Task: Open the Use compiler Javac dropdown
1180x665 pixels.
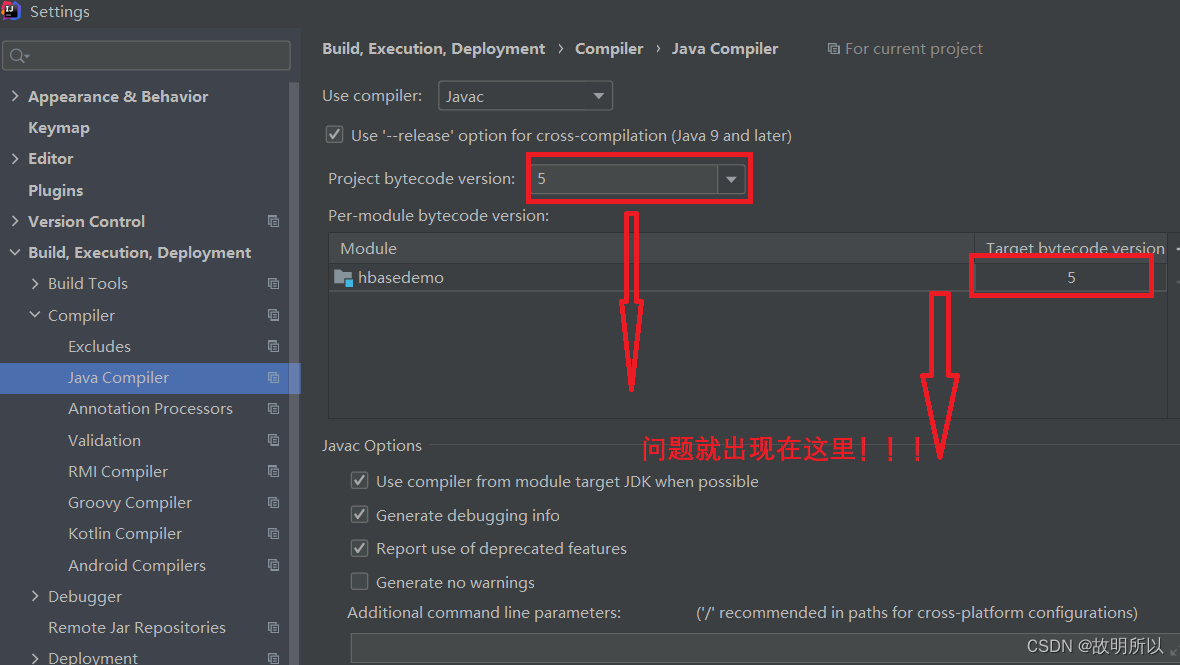Action: click(x=525, y=96)
